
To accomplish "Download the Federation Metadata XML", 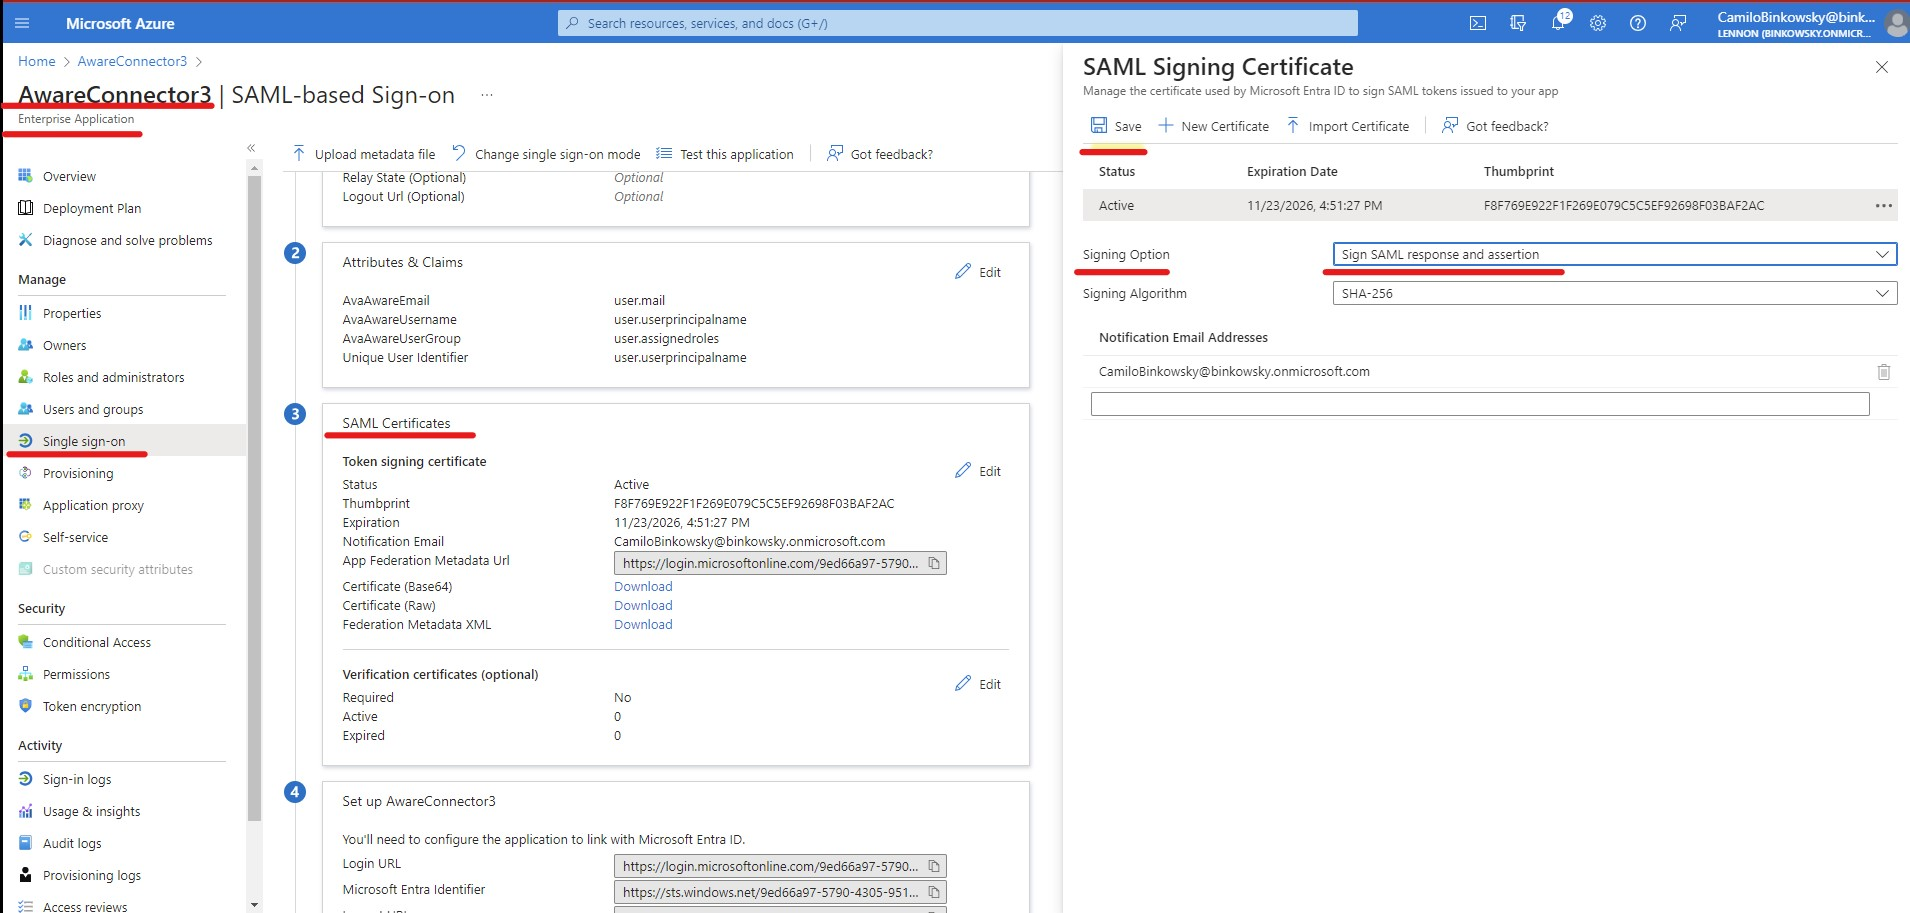I will (642, 624).
